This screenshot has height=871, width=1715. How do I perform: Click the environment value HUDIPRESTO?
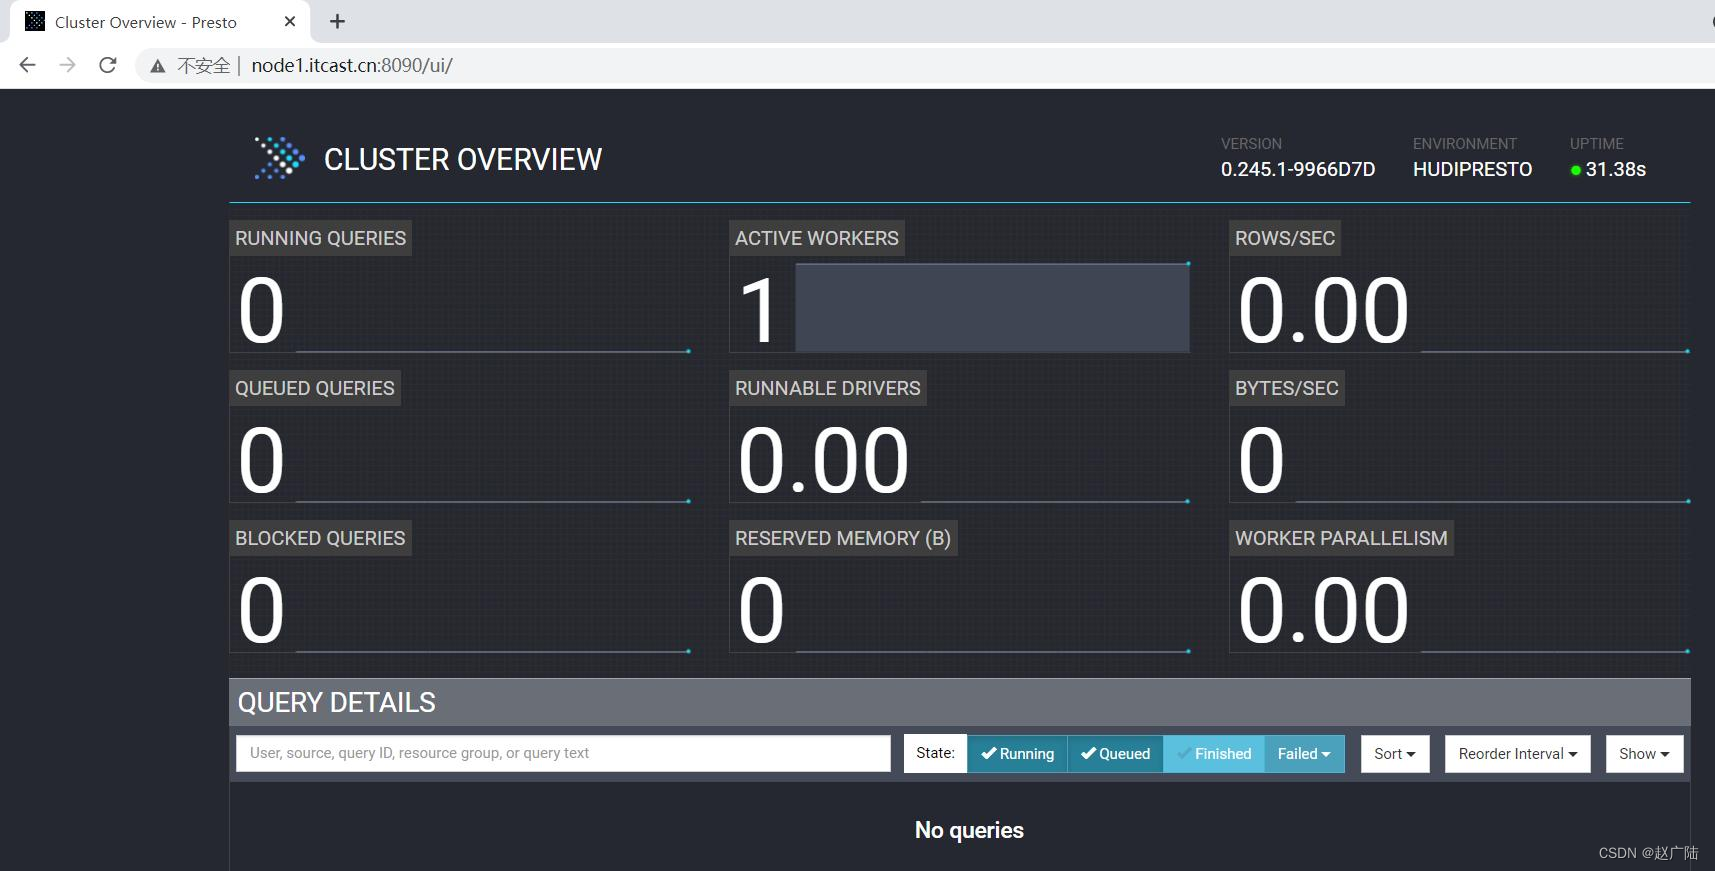click(x=1472, y=169)
